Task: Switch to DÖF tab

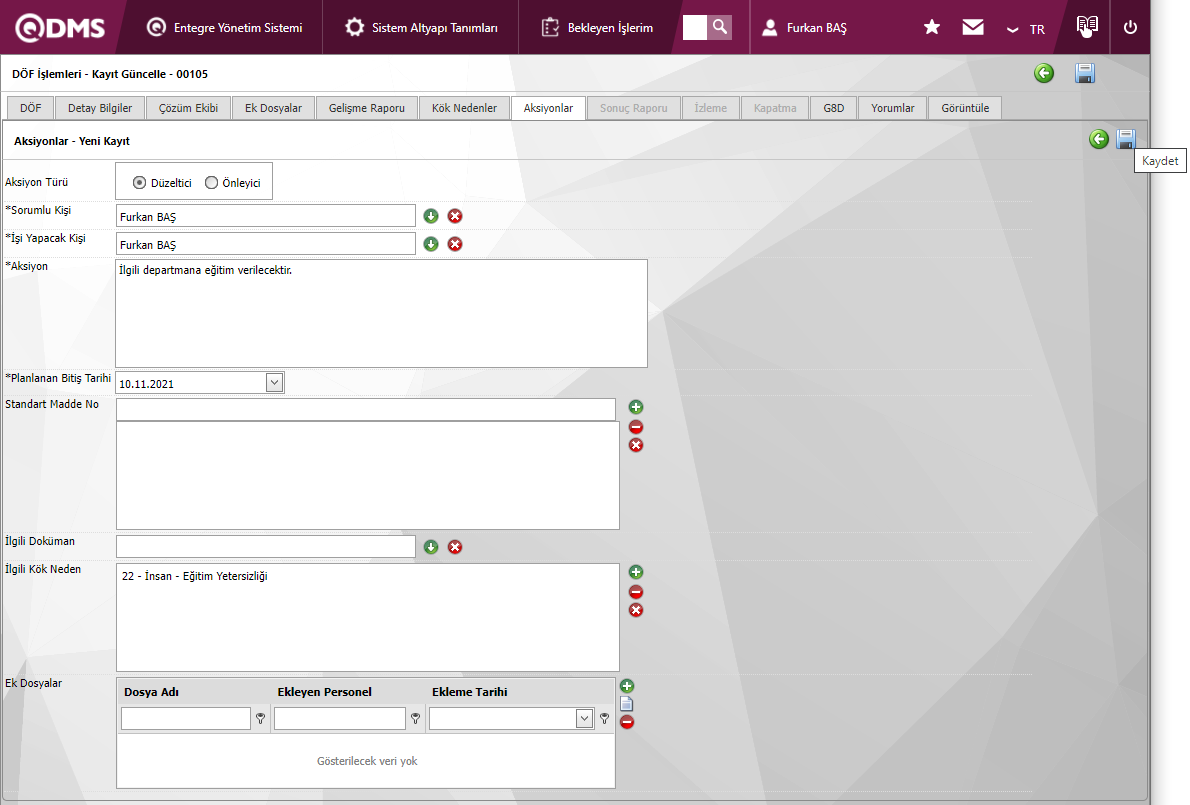Action: tap(30, 108)
